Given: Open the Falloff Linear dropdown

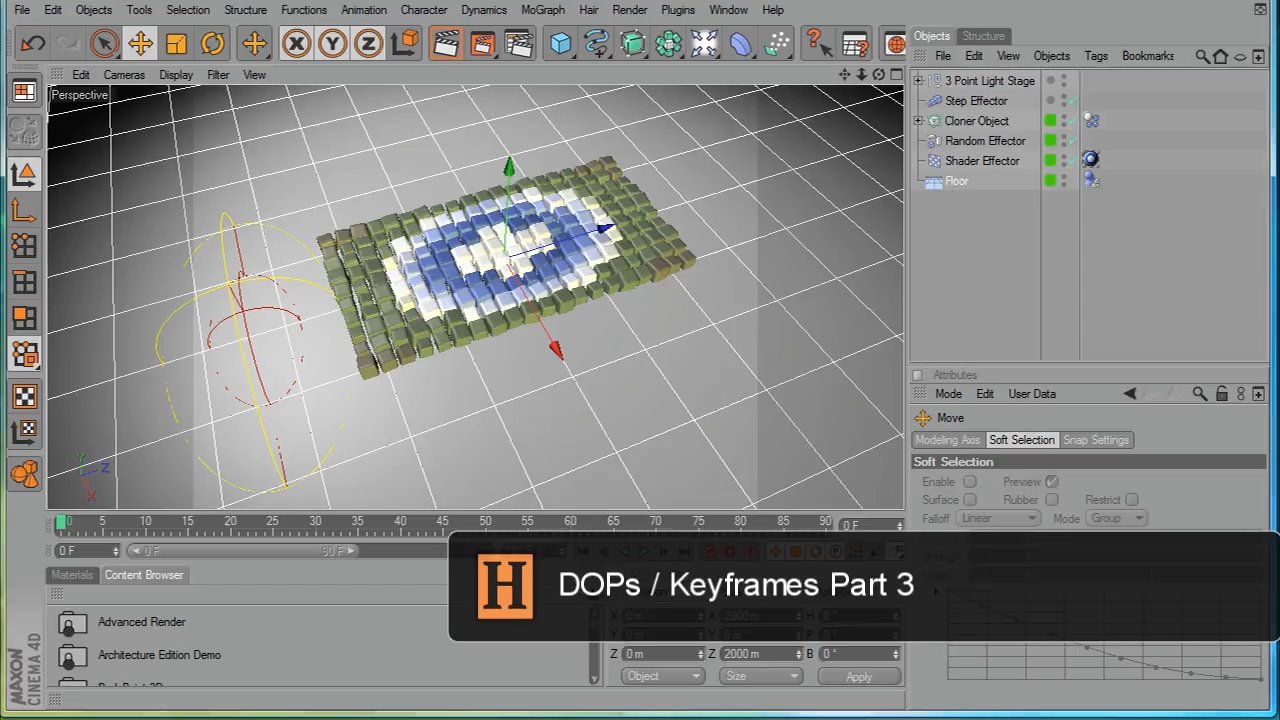Looking at the screenshot, I should click(997, 518).
